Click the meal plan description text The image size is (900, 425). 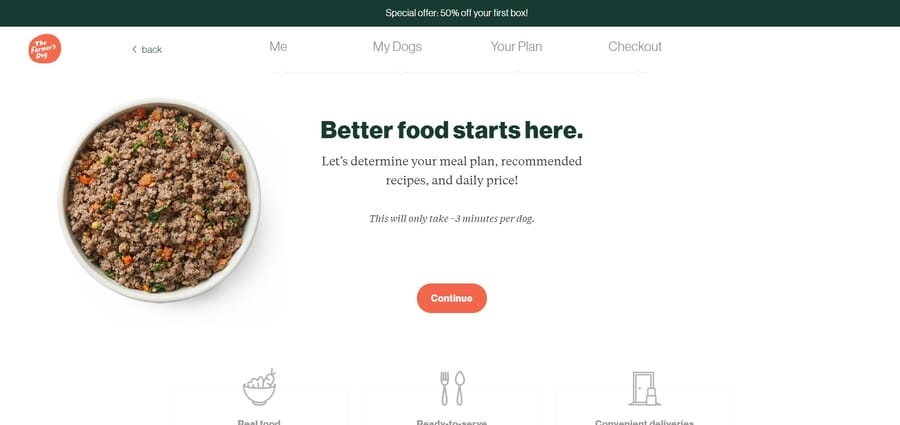pyautogui.click(x=452, y=171)
